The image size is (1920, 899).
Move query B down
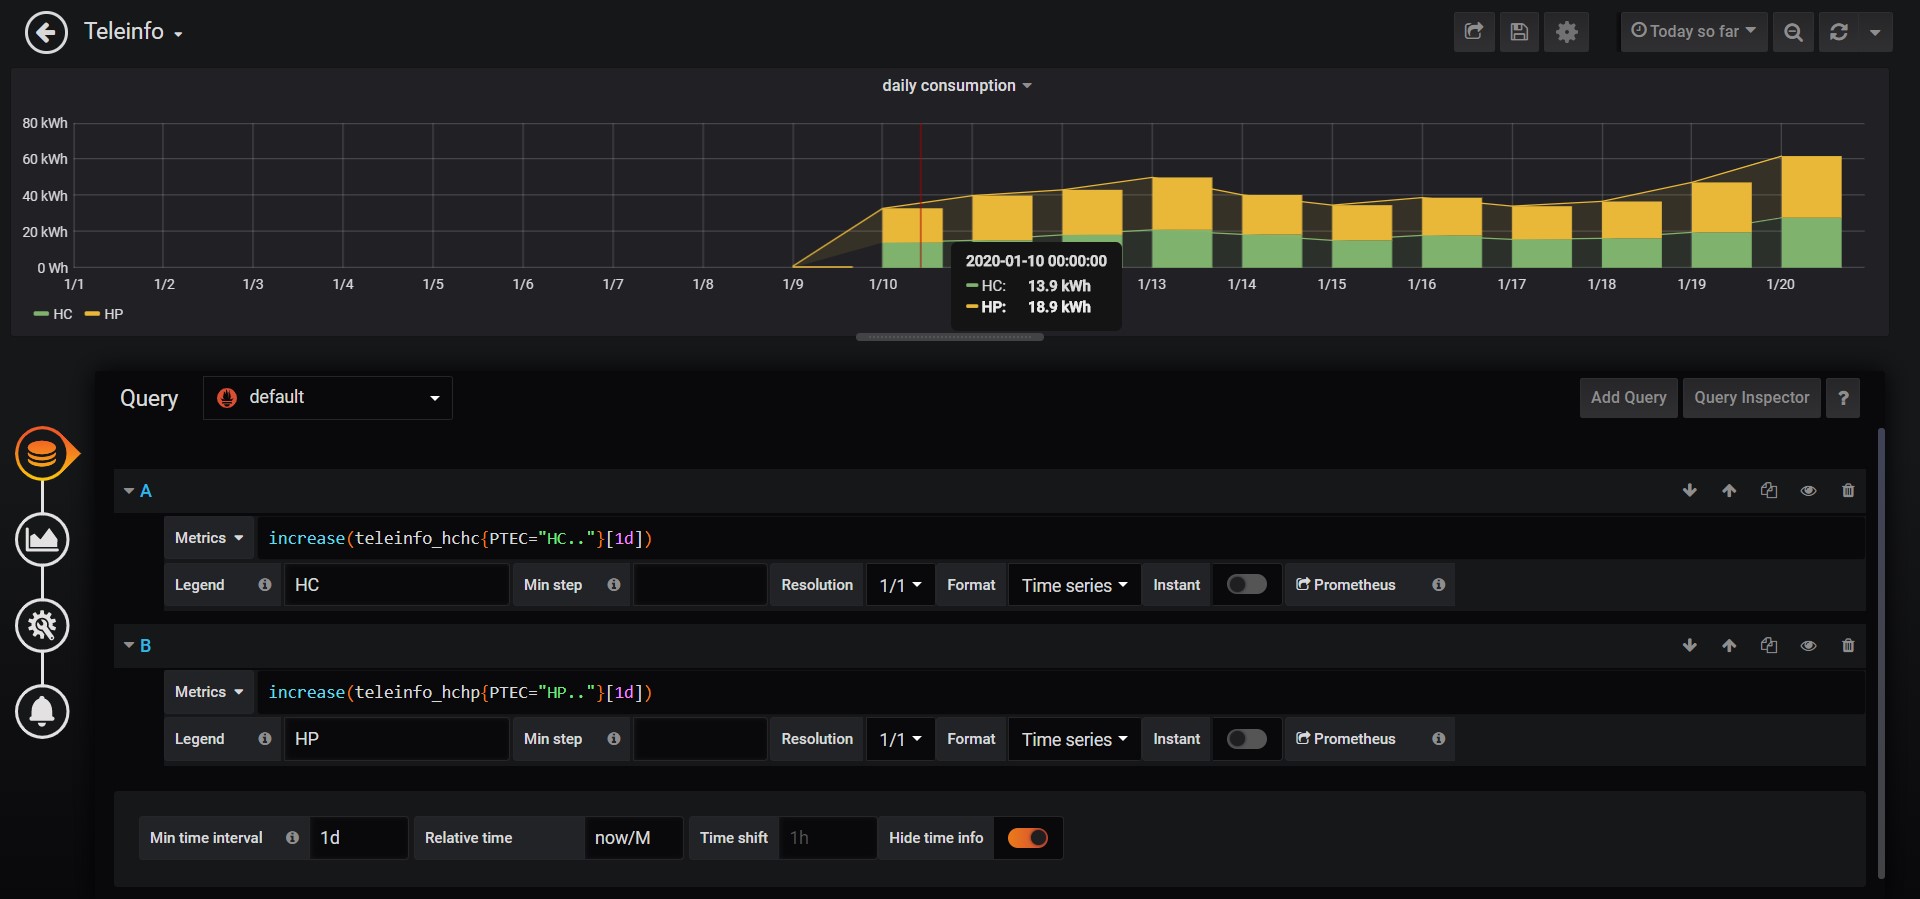point(1690,645)
